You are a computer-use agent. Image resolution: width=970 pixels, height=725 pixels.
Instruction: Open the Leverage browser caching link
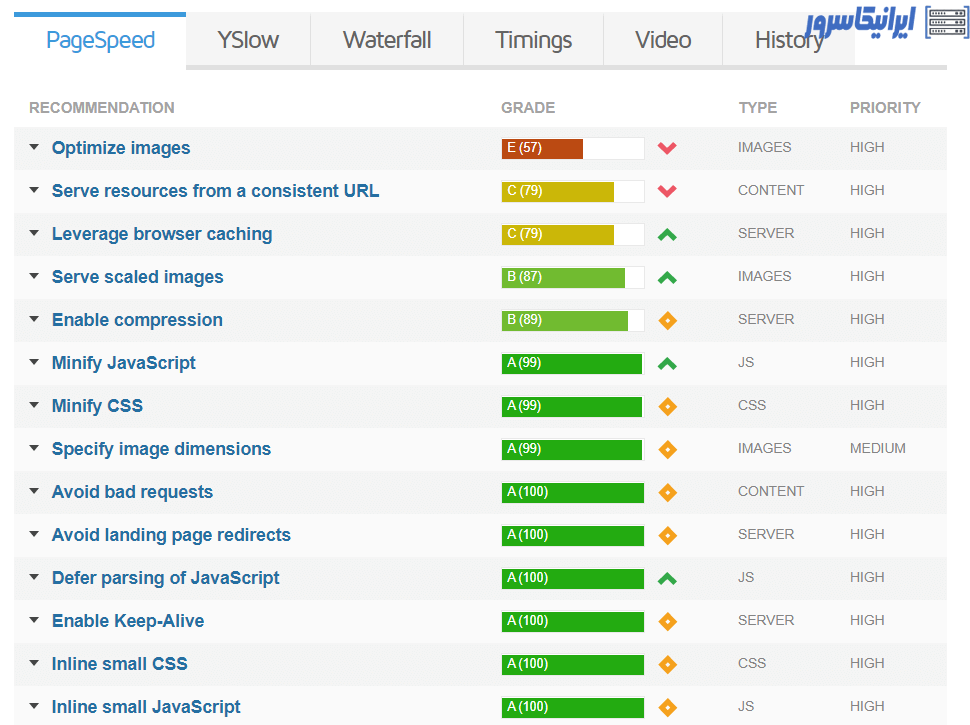[x=162, y=234]
